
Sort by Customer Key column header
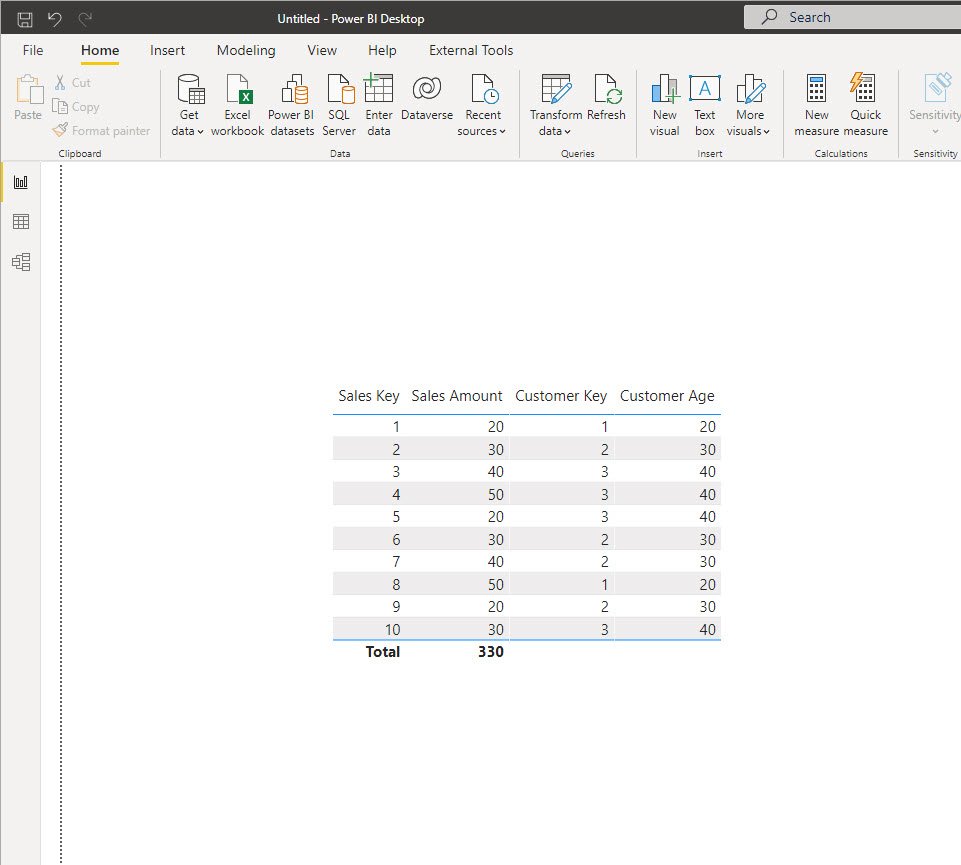click(x=561, y=396)
